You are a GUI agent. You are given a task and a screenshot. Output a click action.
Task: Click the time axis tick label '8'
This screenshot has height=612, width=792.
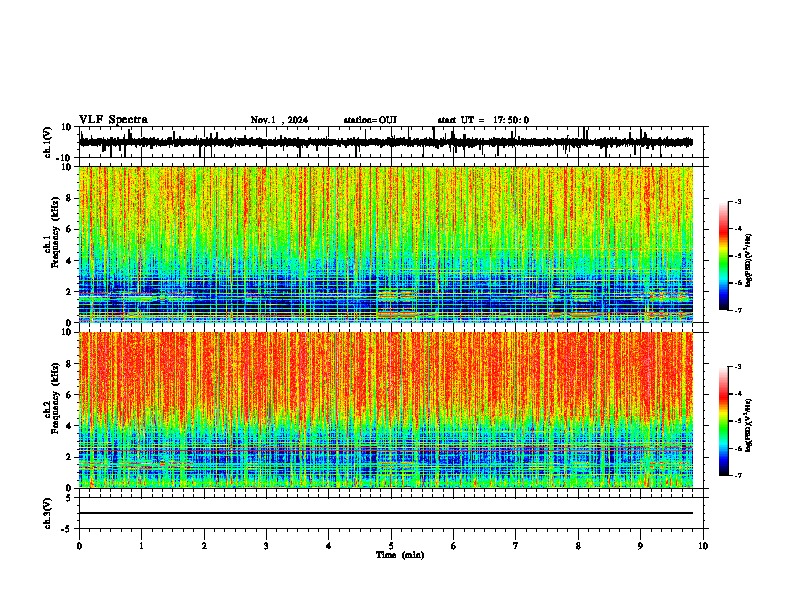point(578,546)
